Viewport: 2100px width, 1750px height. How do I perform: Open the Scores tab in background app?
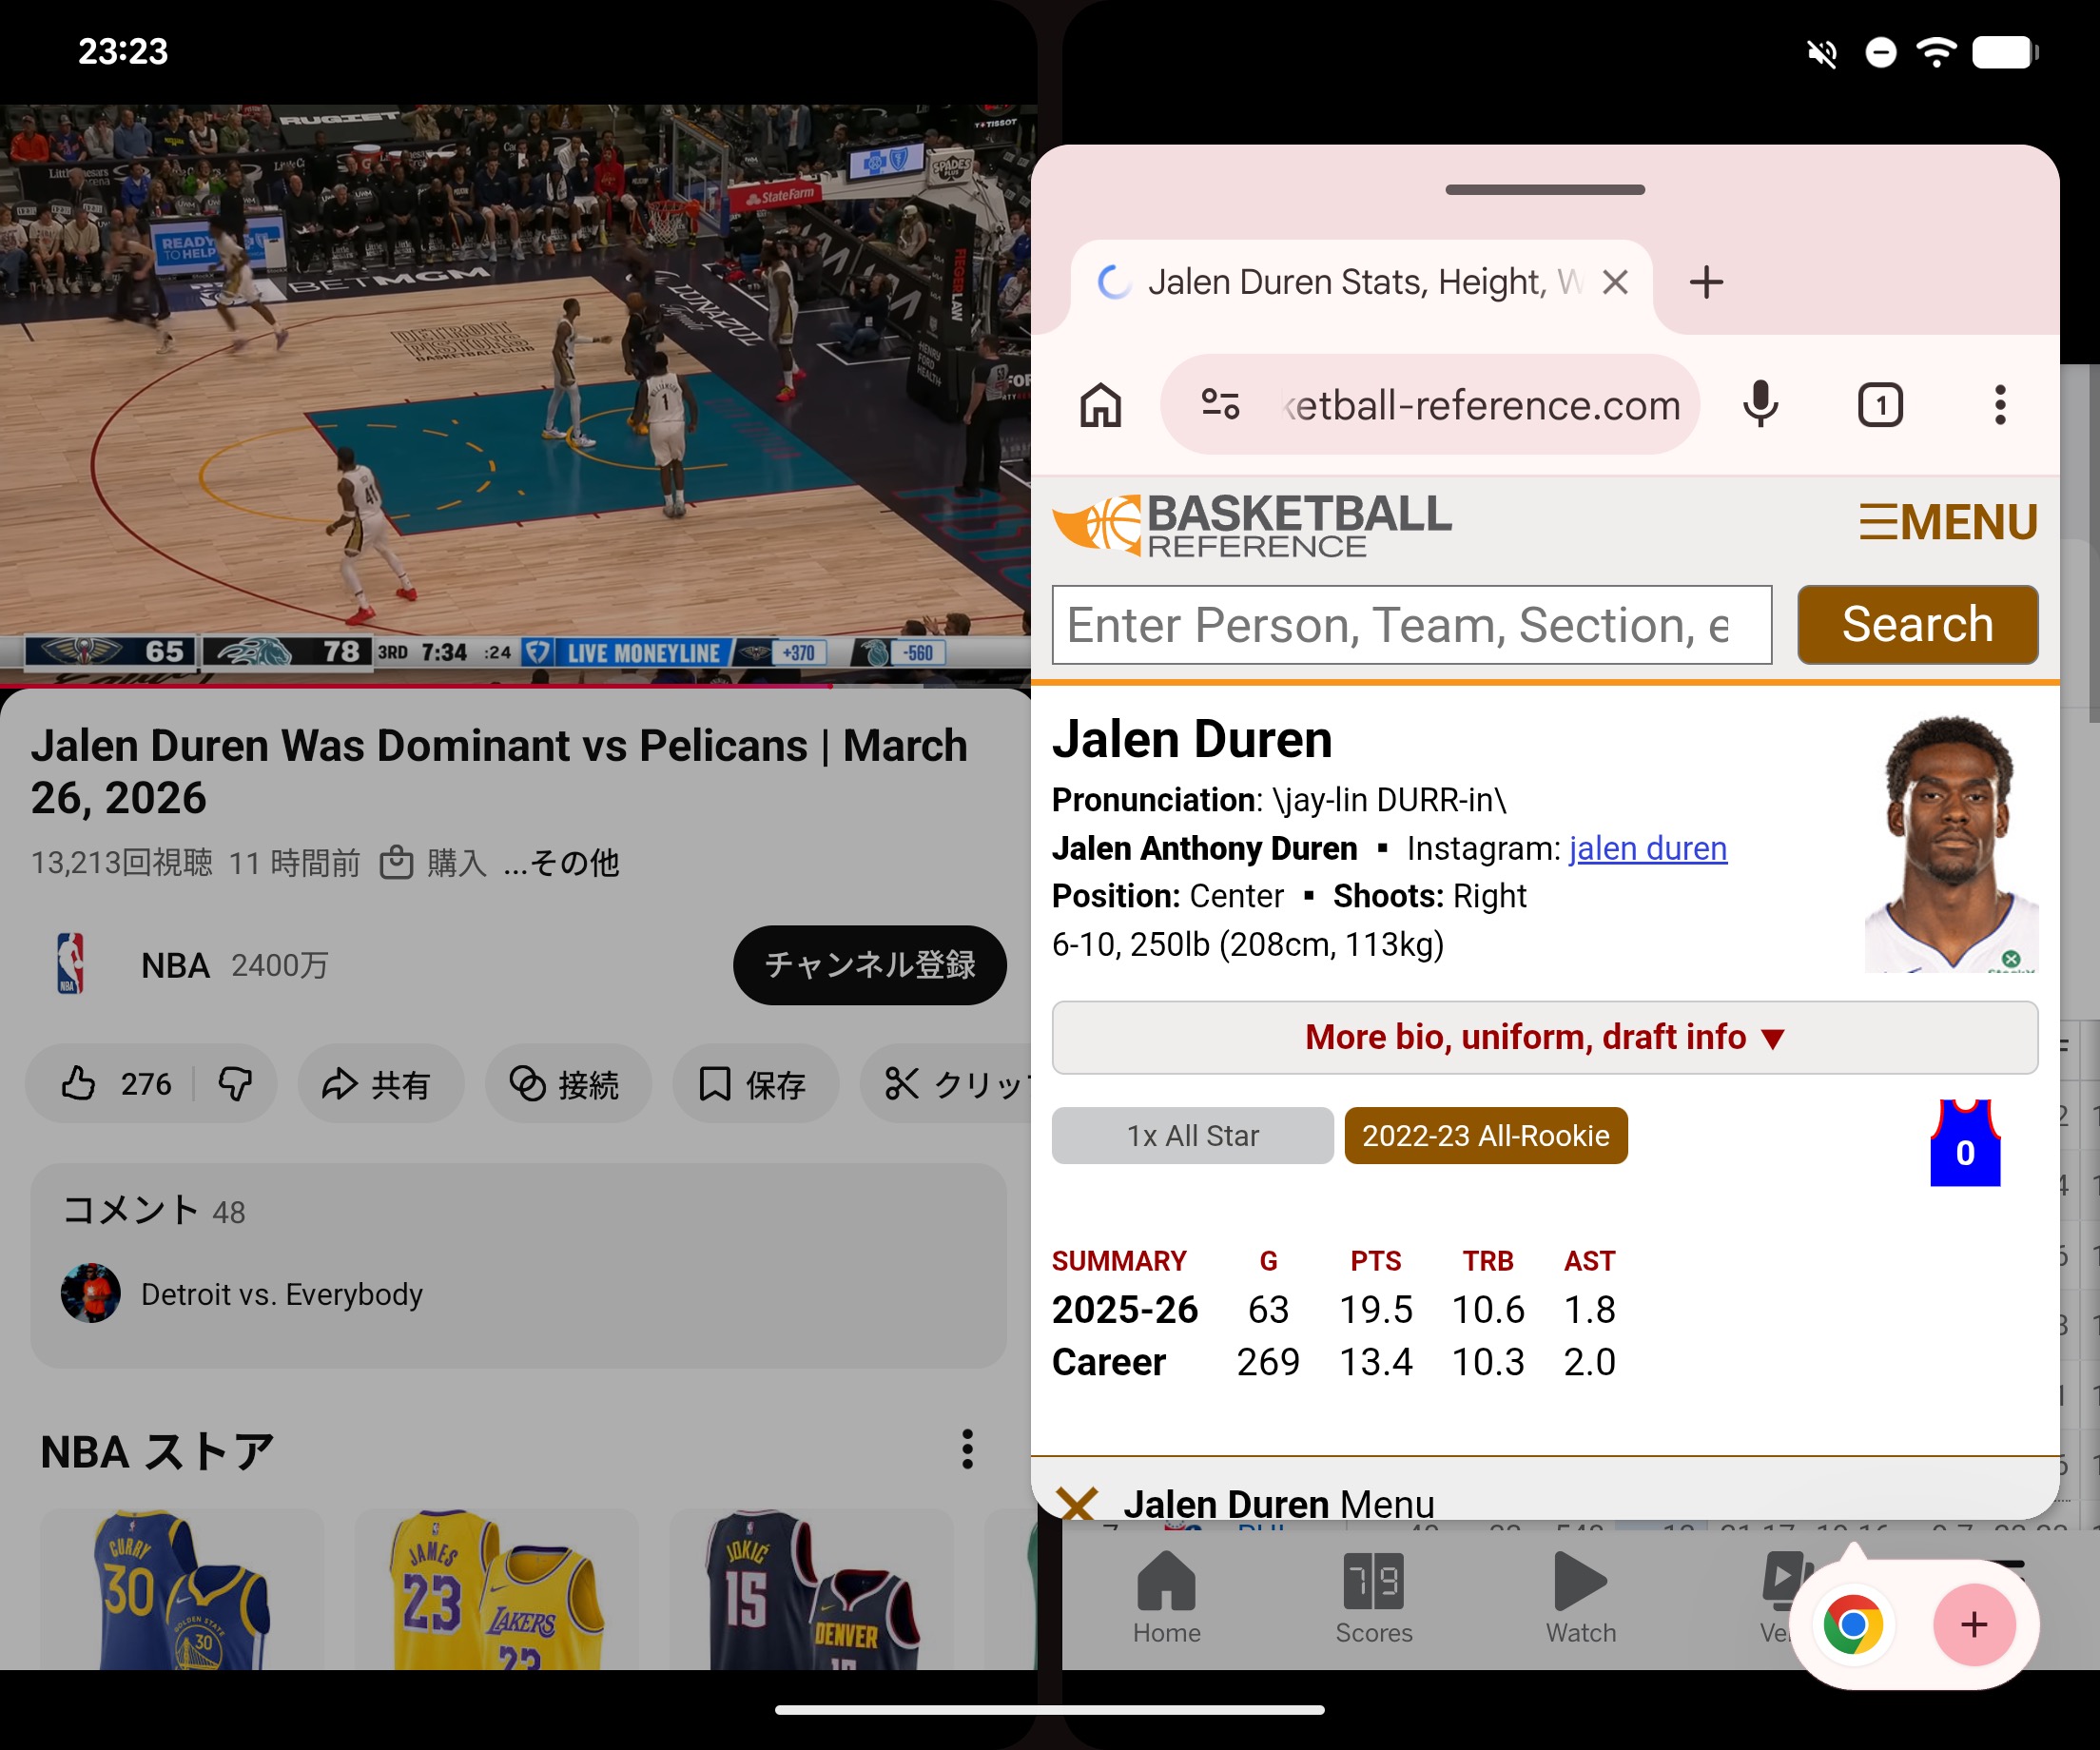1373,1598
